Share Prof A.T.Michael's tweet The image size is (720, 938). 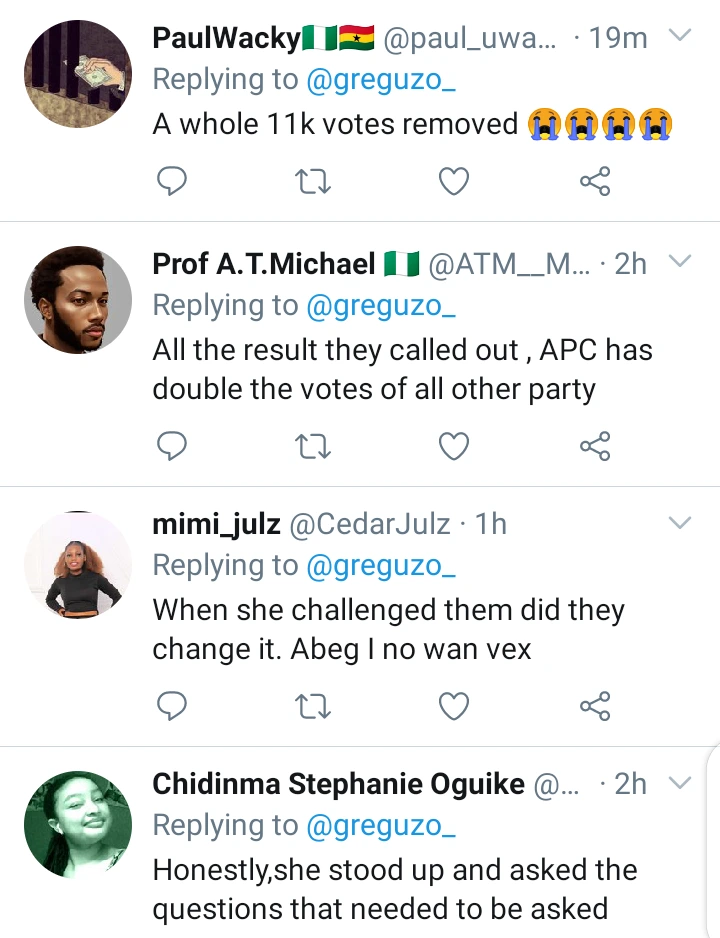595,447
